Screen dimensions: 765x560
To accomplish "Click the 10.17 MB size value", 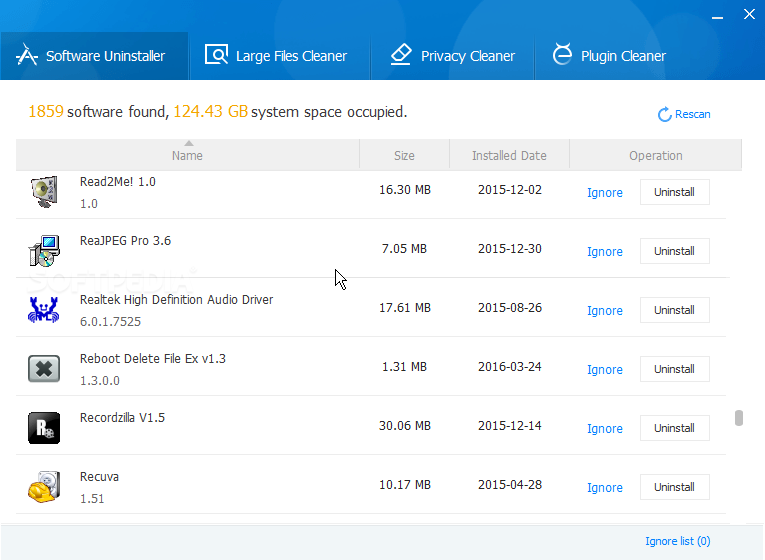I will pyautogui.click(x=405, y=484).
